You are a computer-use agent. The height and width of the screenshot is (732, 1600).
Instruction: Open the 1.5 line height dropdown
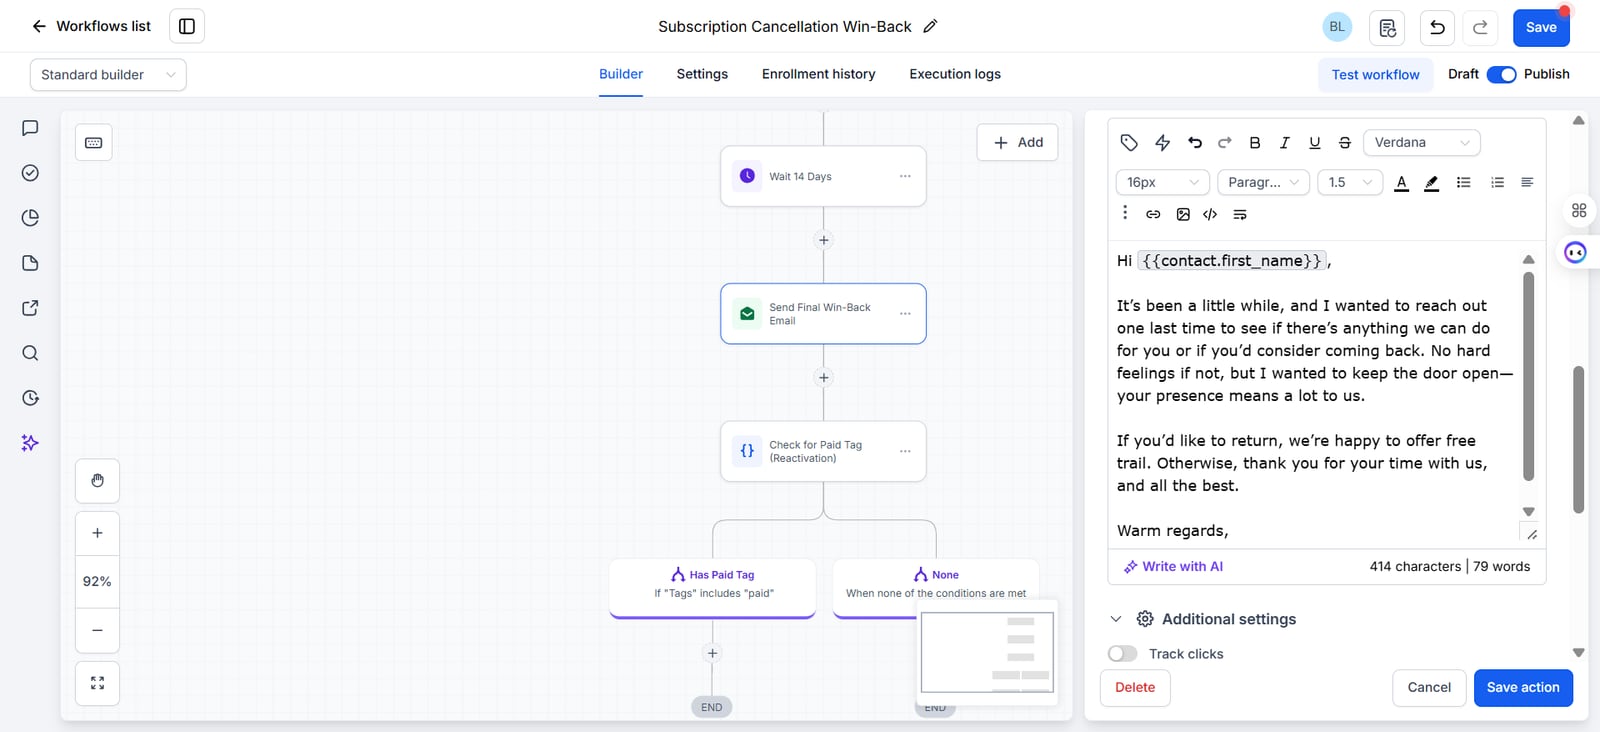point(1350,182)
